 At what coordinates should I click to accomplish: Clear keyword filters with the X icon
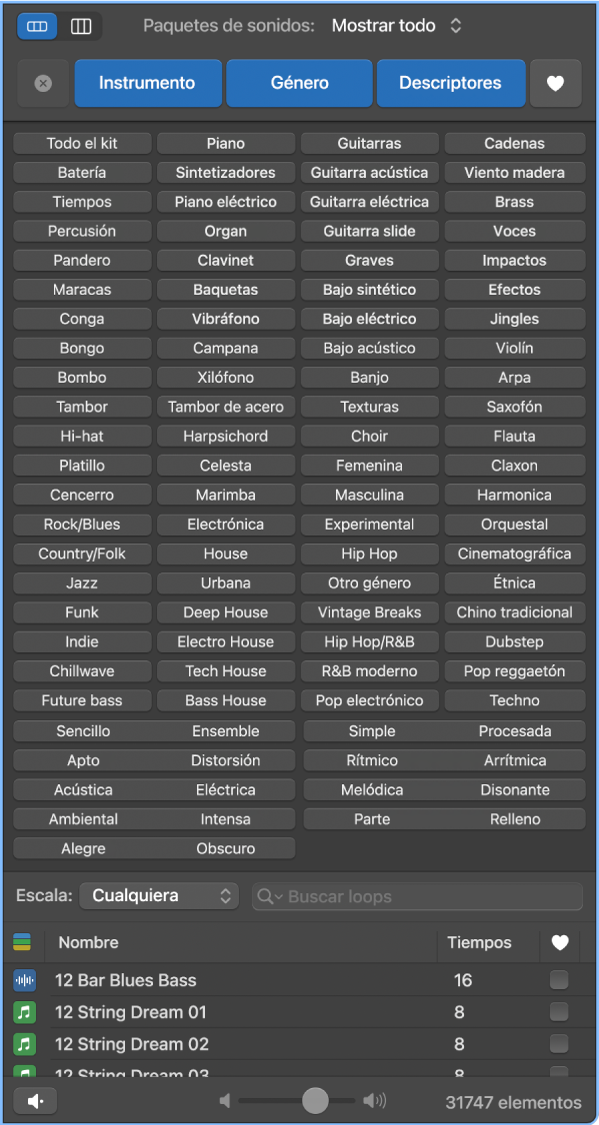43,84
